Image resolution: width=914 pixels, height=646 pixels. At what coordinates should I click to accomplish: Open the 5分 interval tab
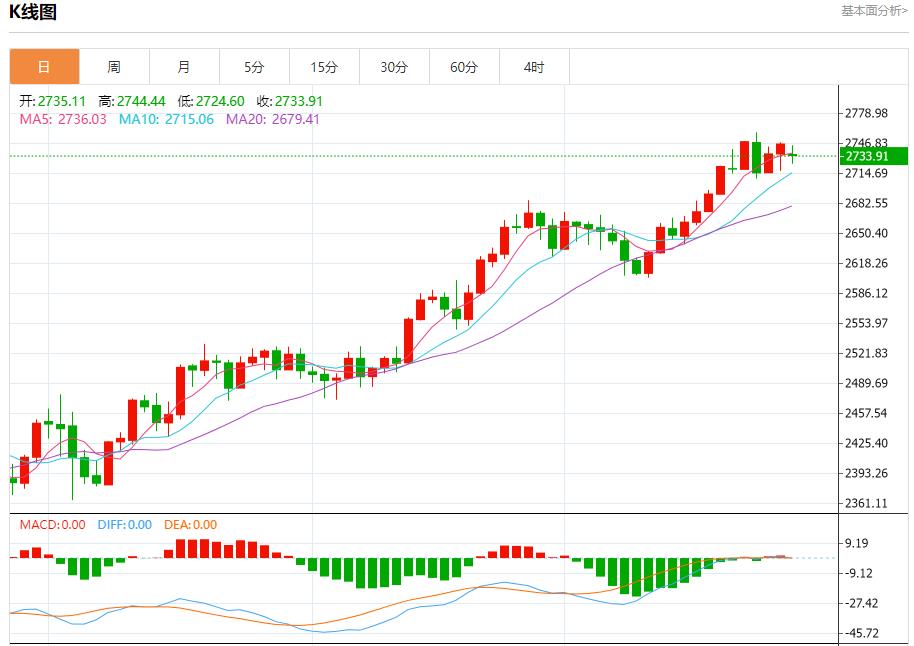coord(254,67)
